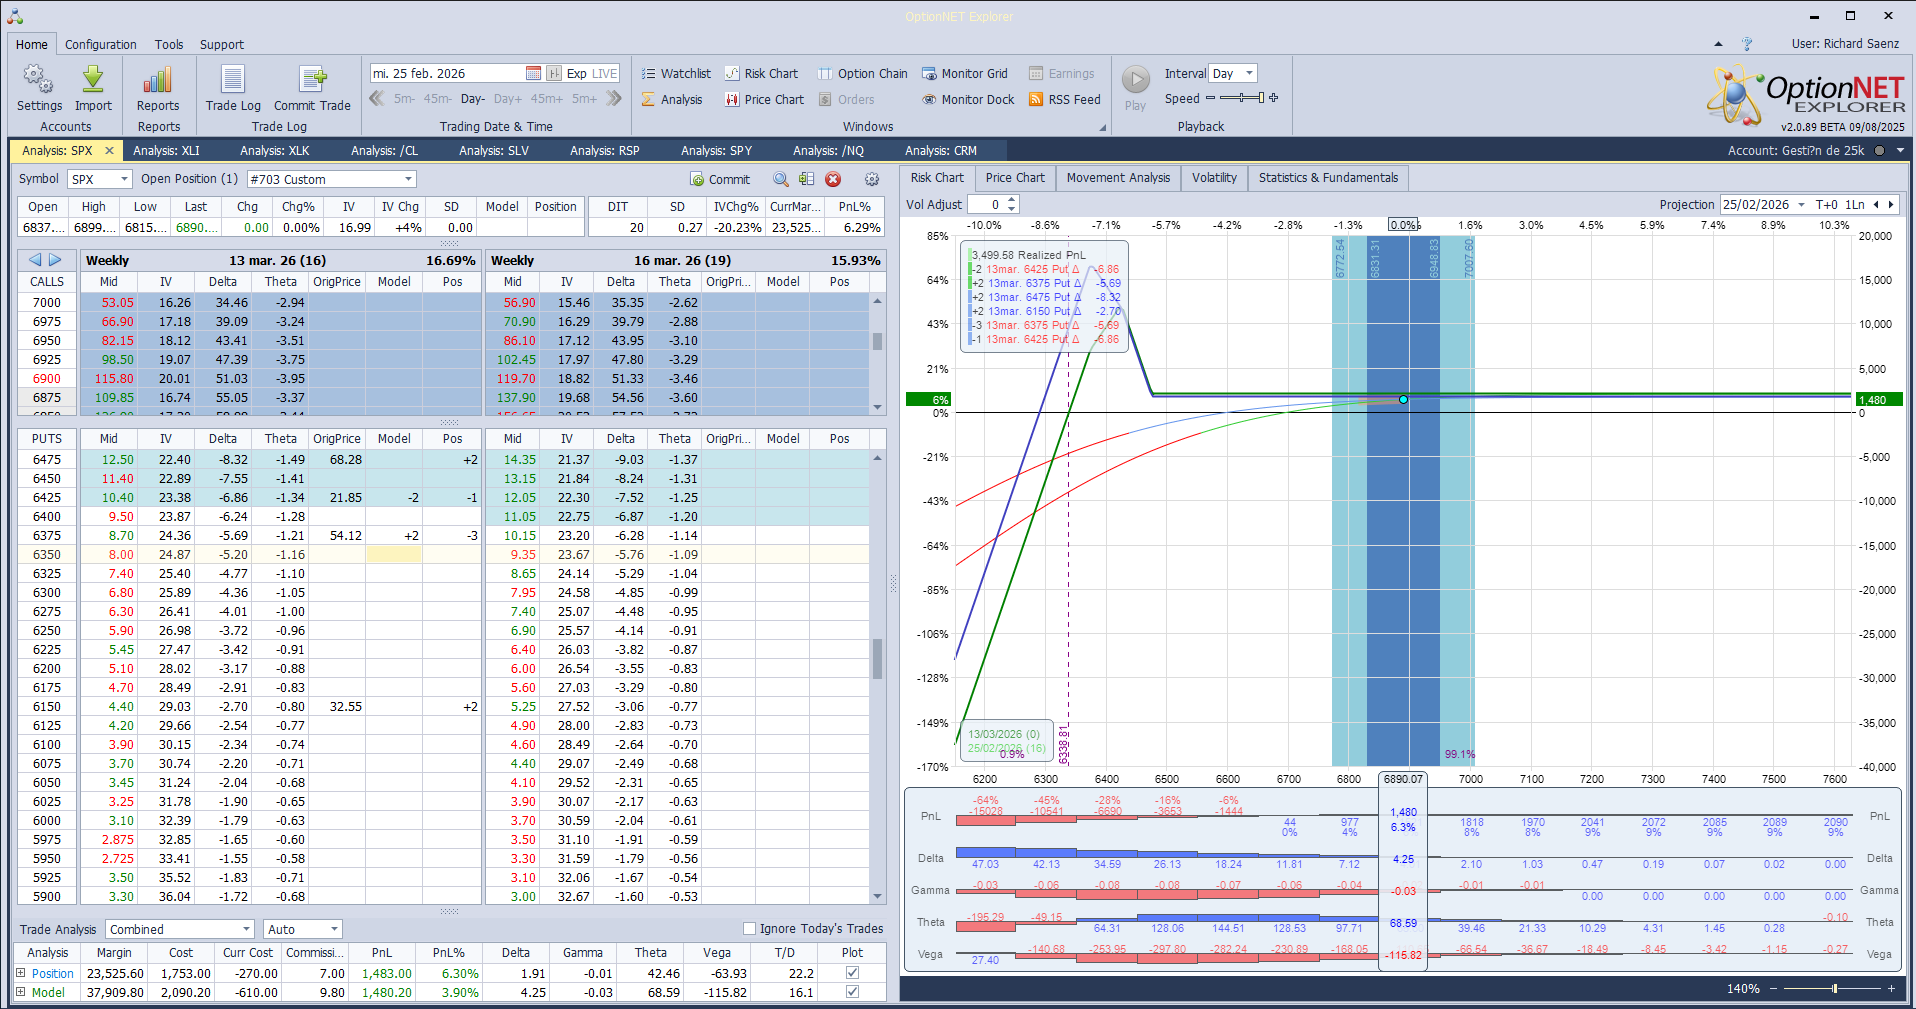Open the Account dropdown arrow in the tab bar
1916x1009 pixels.
coord(1900,150)
